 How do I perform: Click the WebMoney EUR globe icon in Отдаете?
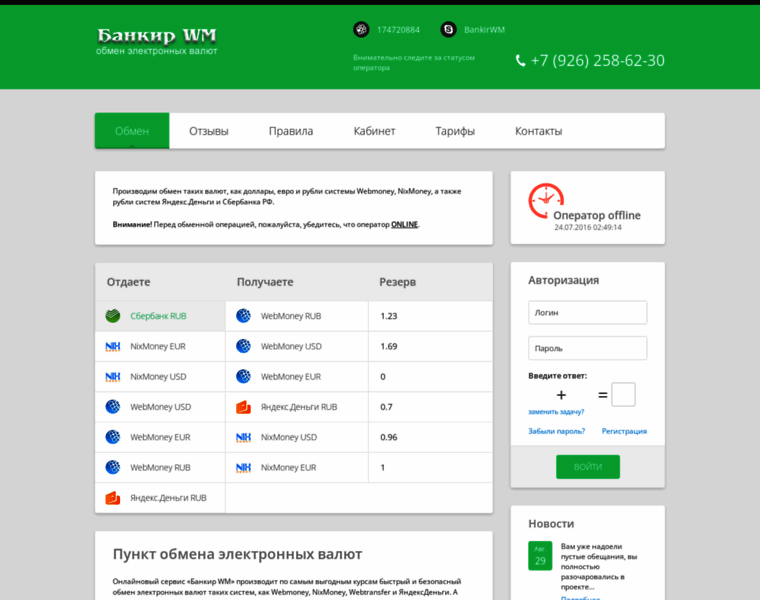click(113, 437)
